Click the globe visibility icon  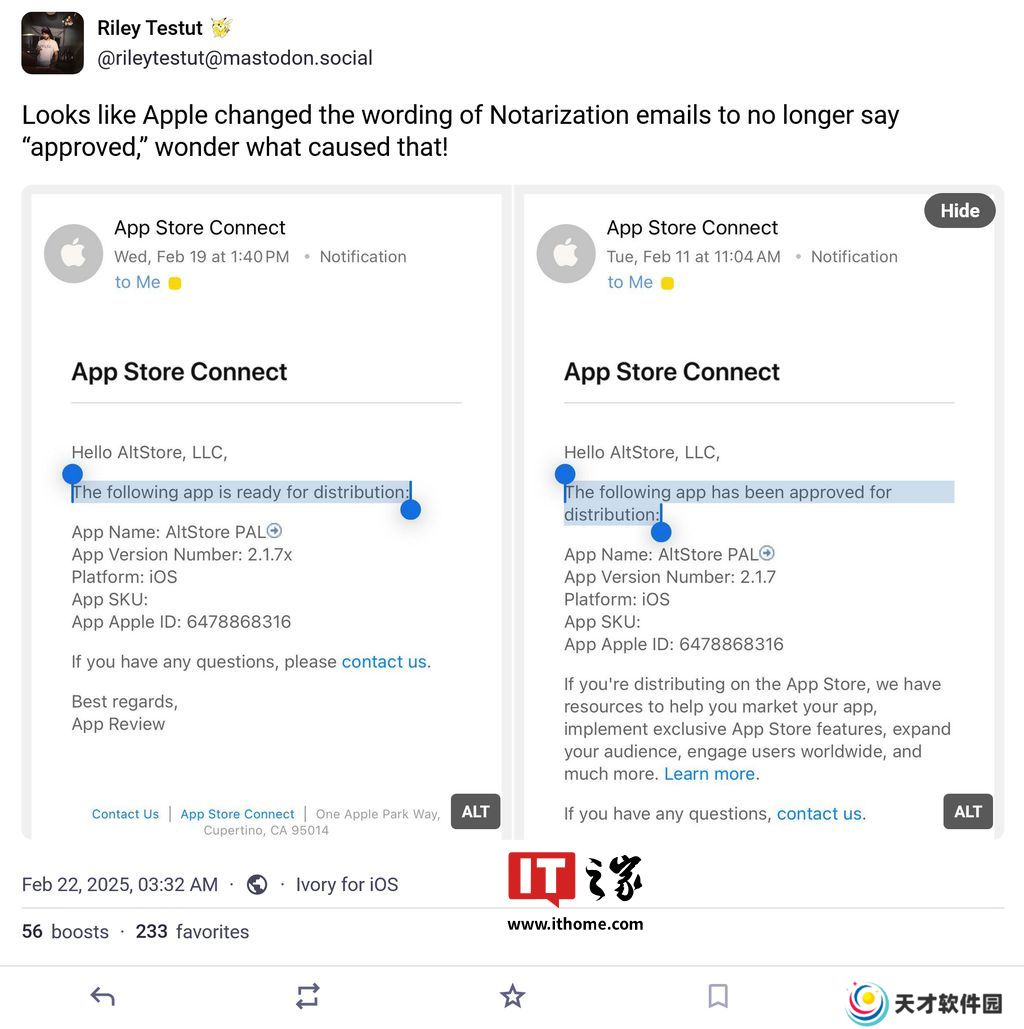(x=257, y=885)
